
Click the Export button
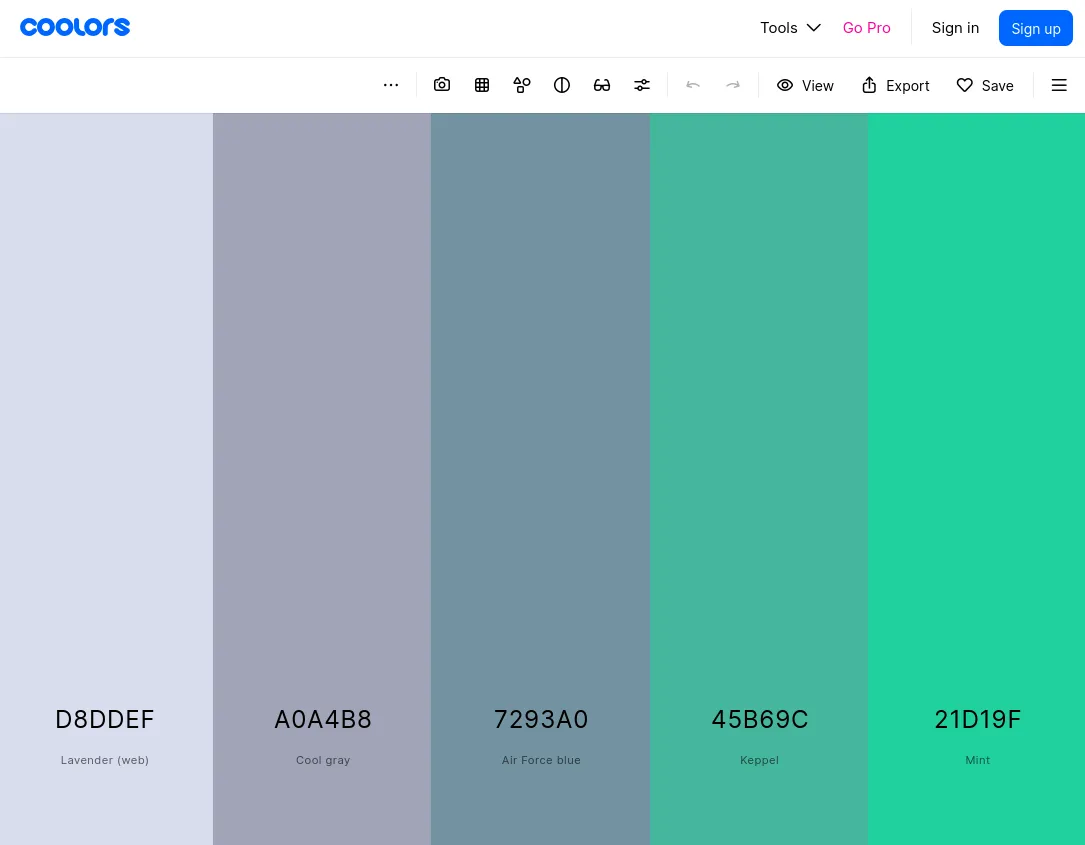point(895,85)
